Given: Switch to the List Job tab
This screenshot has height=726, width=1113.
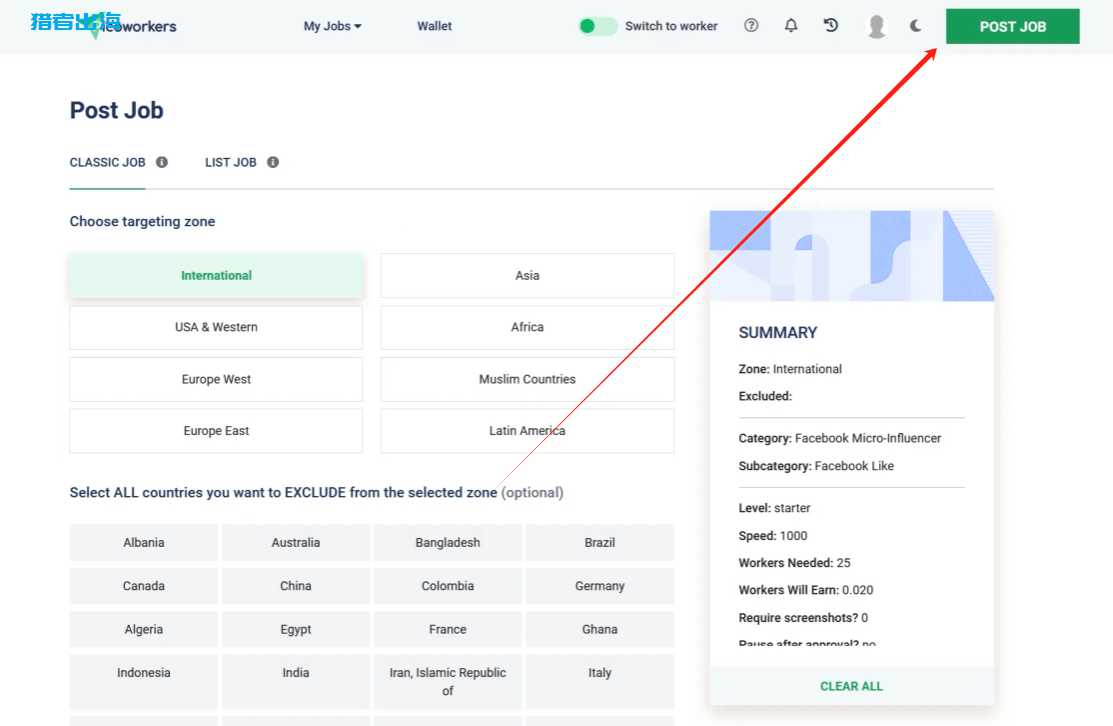Looking at the screenshot, I should (x=231, y=162).
